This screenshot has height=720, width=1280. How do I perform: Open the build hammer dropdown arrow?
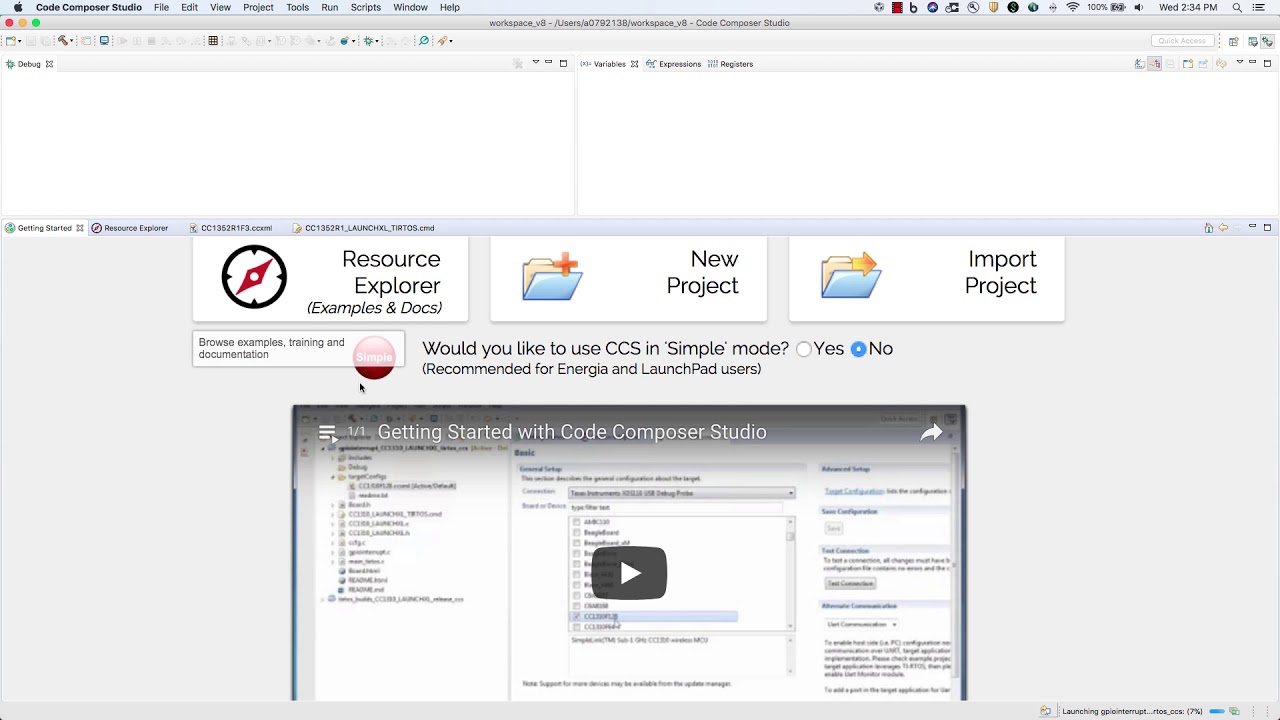72,41
